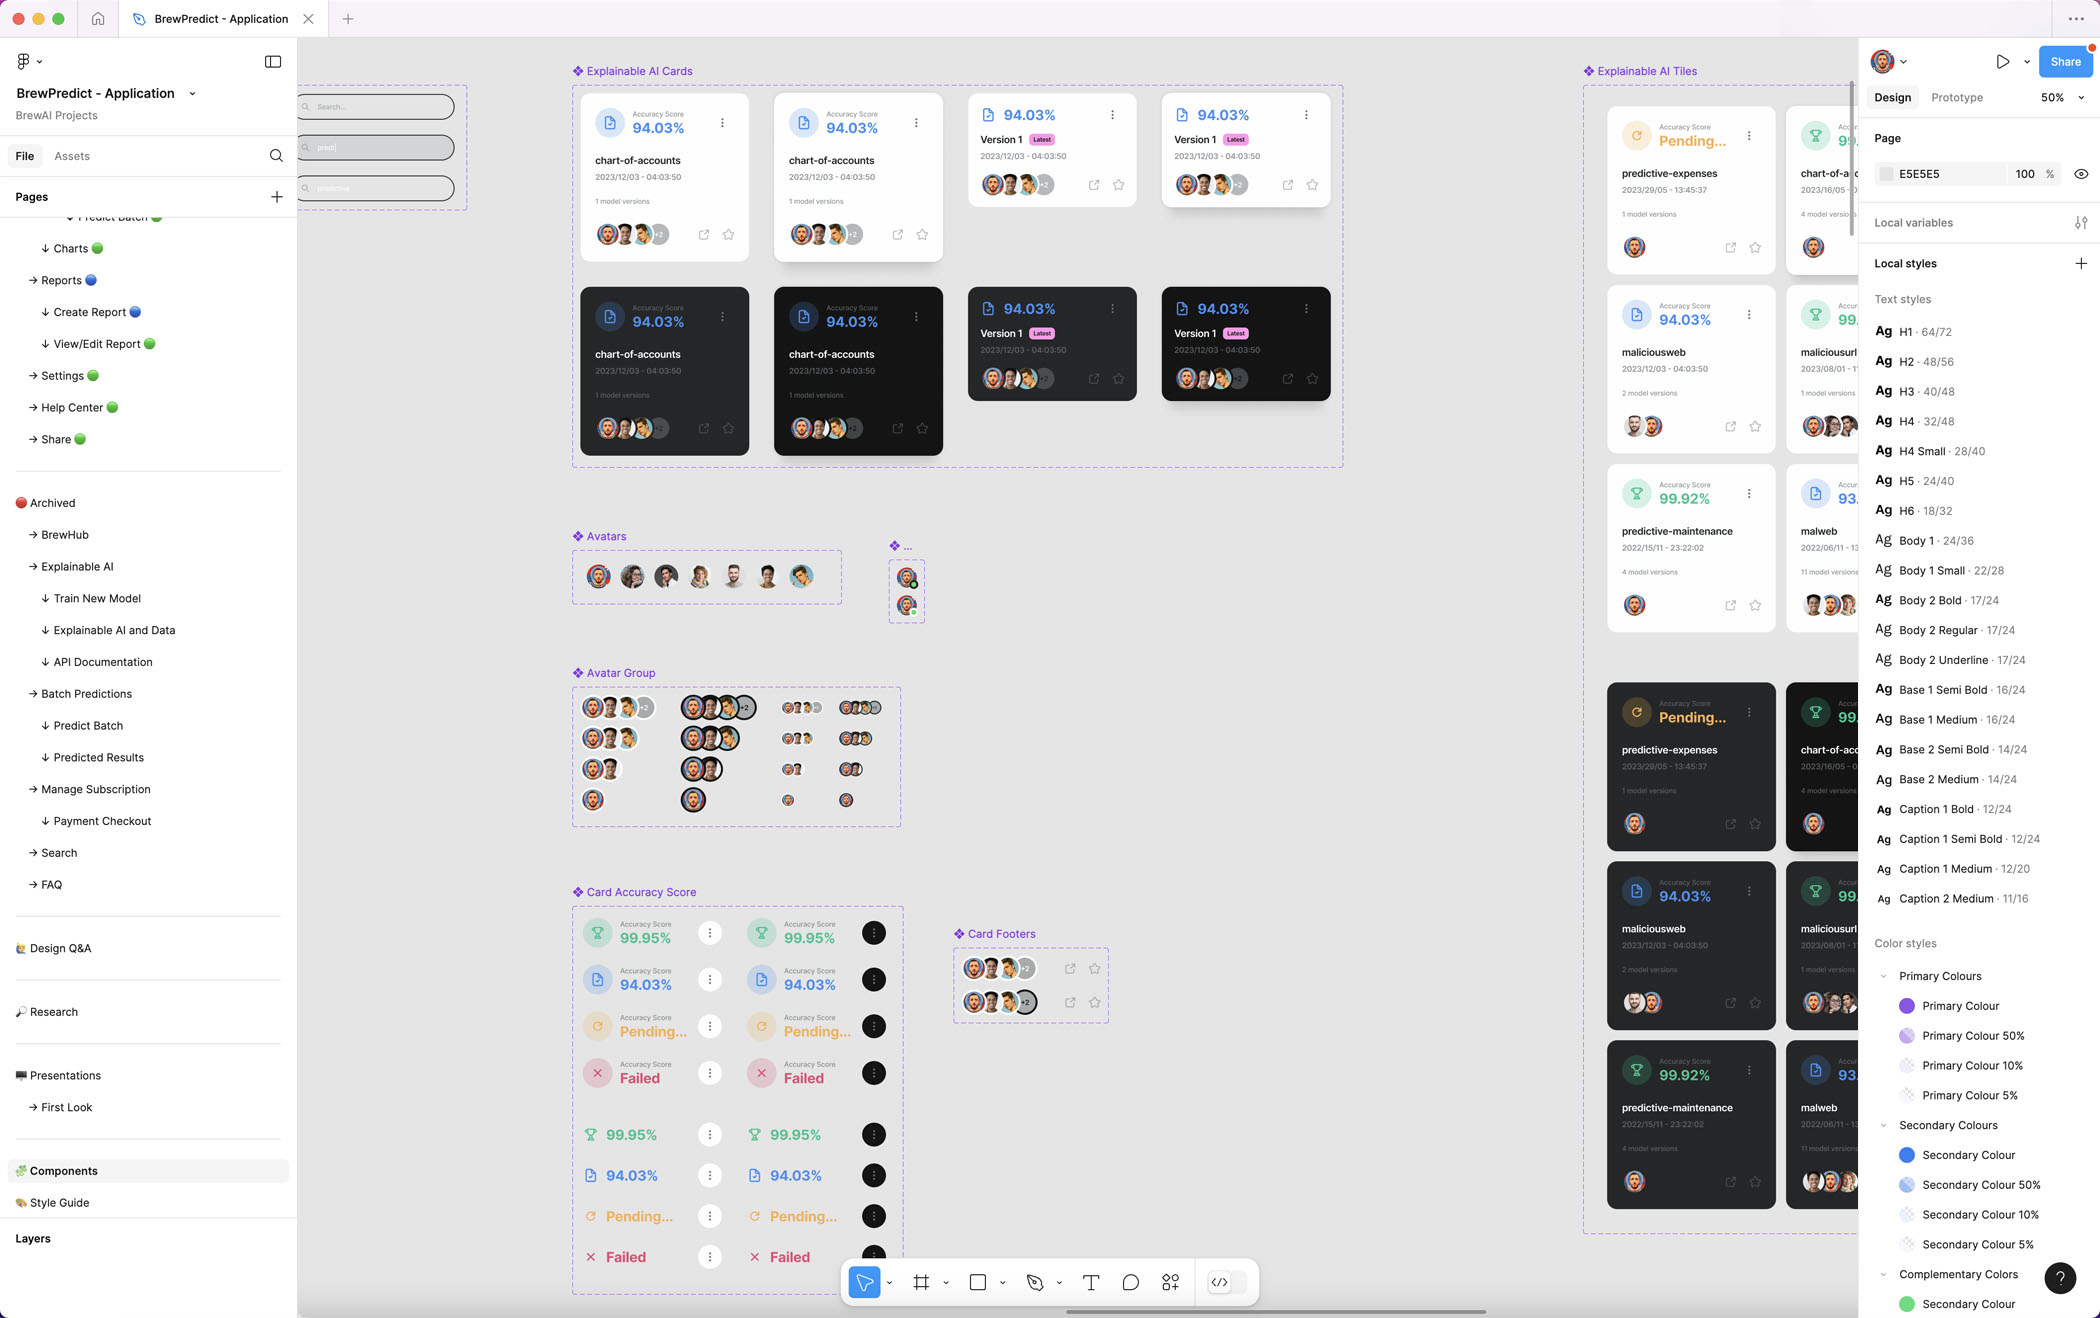
Task: Open kebab menu on light predictive-expenses tile
Action: coord(1749,136)
